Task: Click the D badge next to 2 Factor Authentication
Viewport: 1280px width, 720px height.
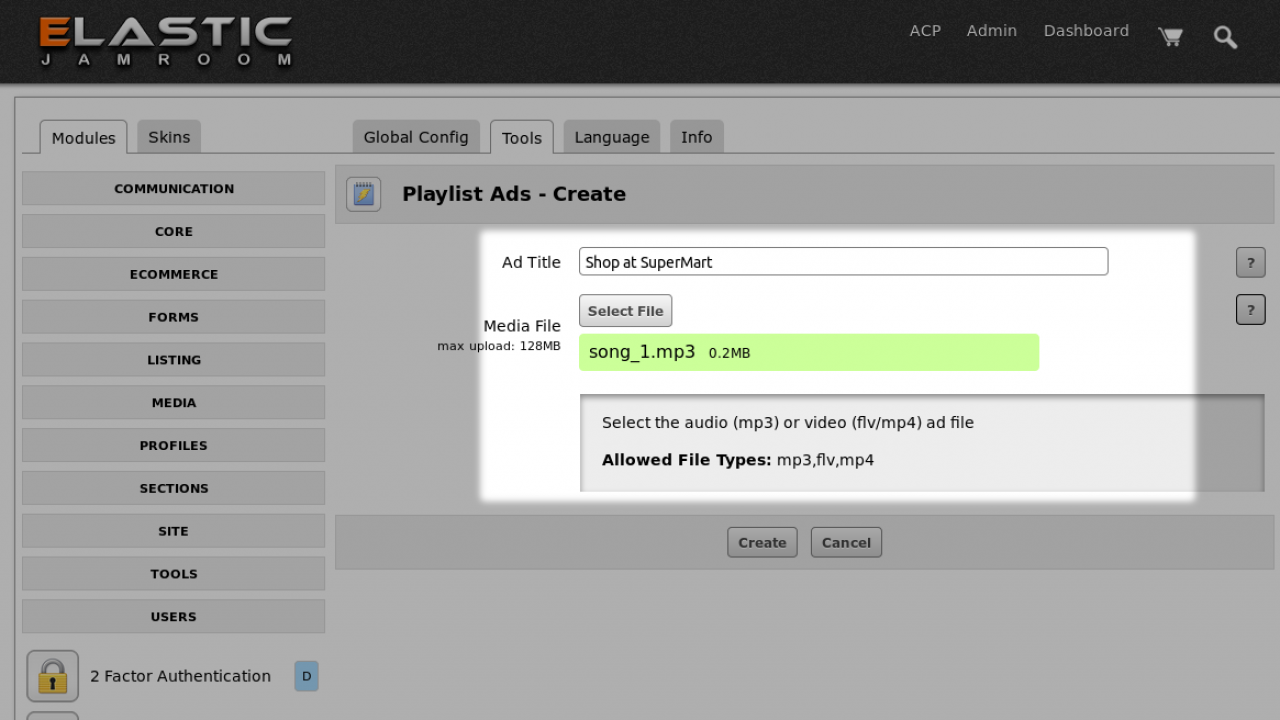Action: click(306, 676)
